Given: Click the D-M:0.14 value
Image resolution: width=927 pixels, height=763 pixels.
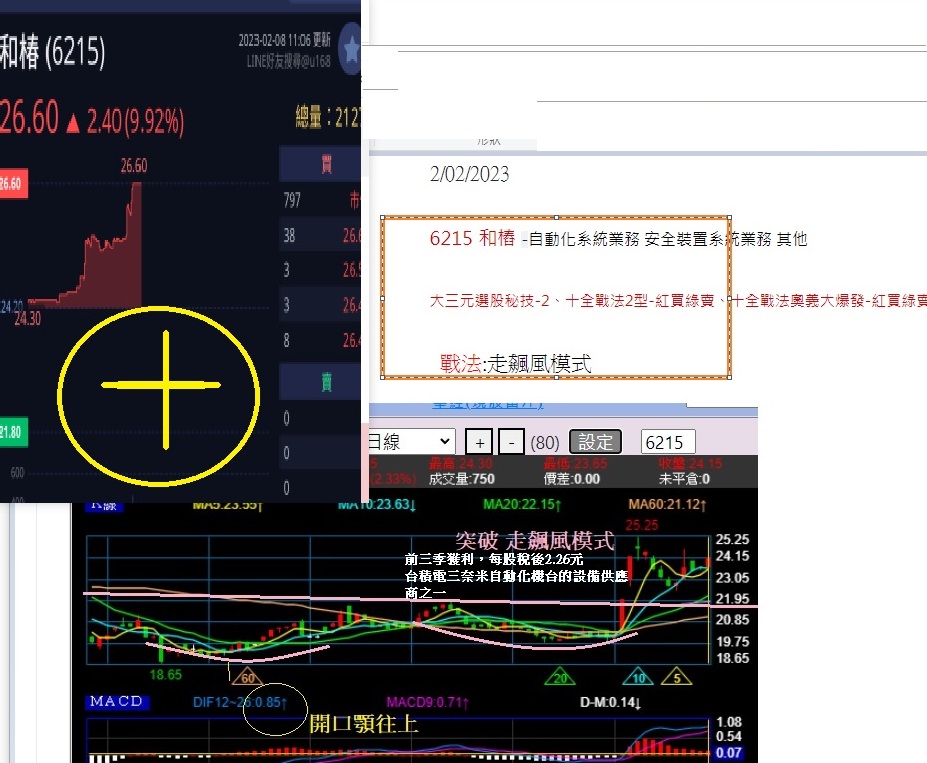Looking at the screenshot, I should [610, 702].
